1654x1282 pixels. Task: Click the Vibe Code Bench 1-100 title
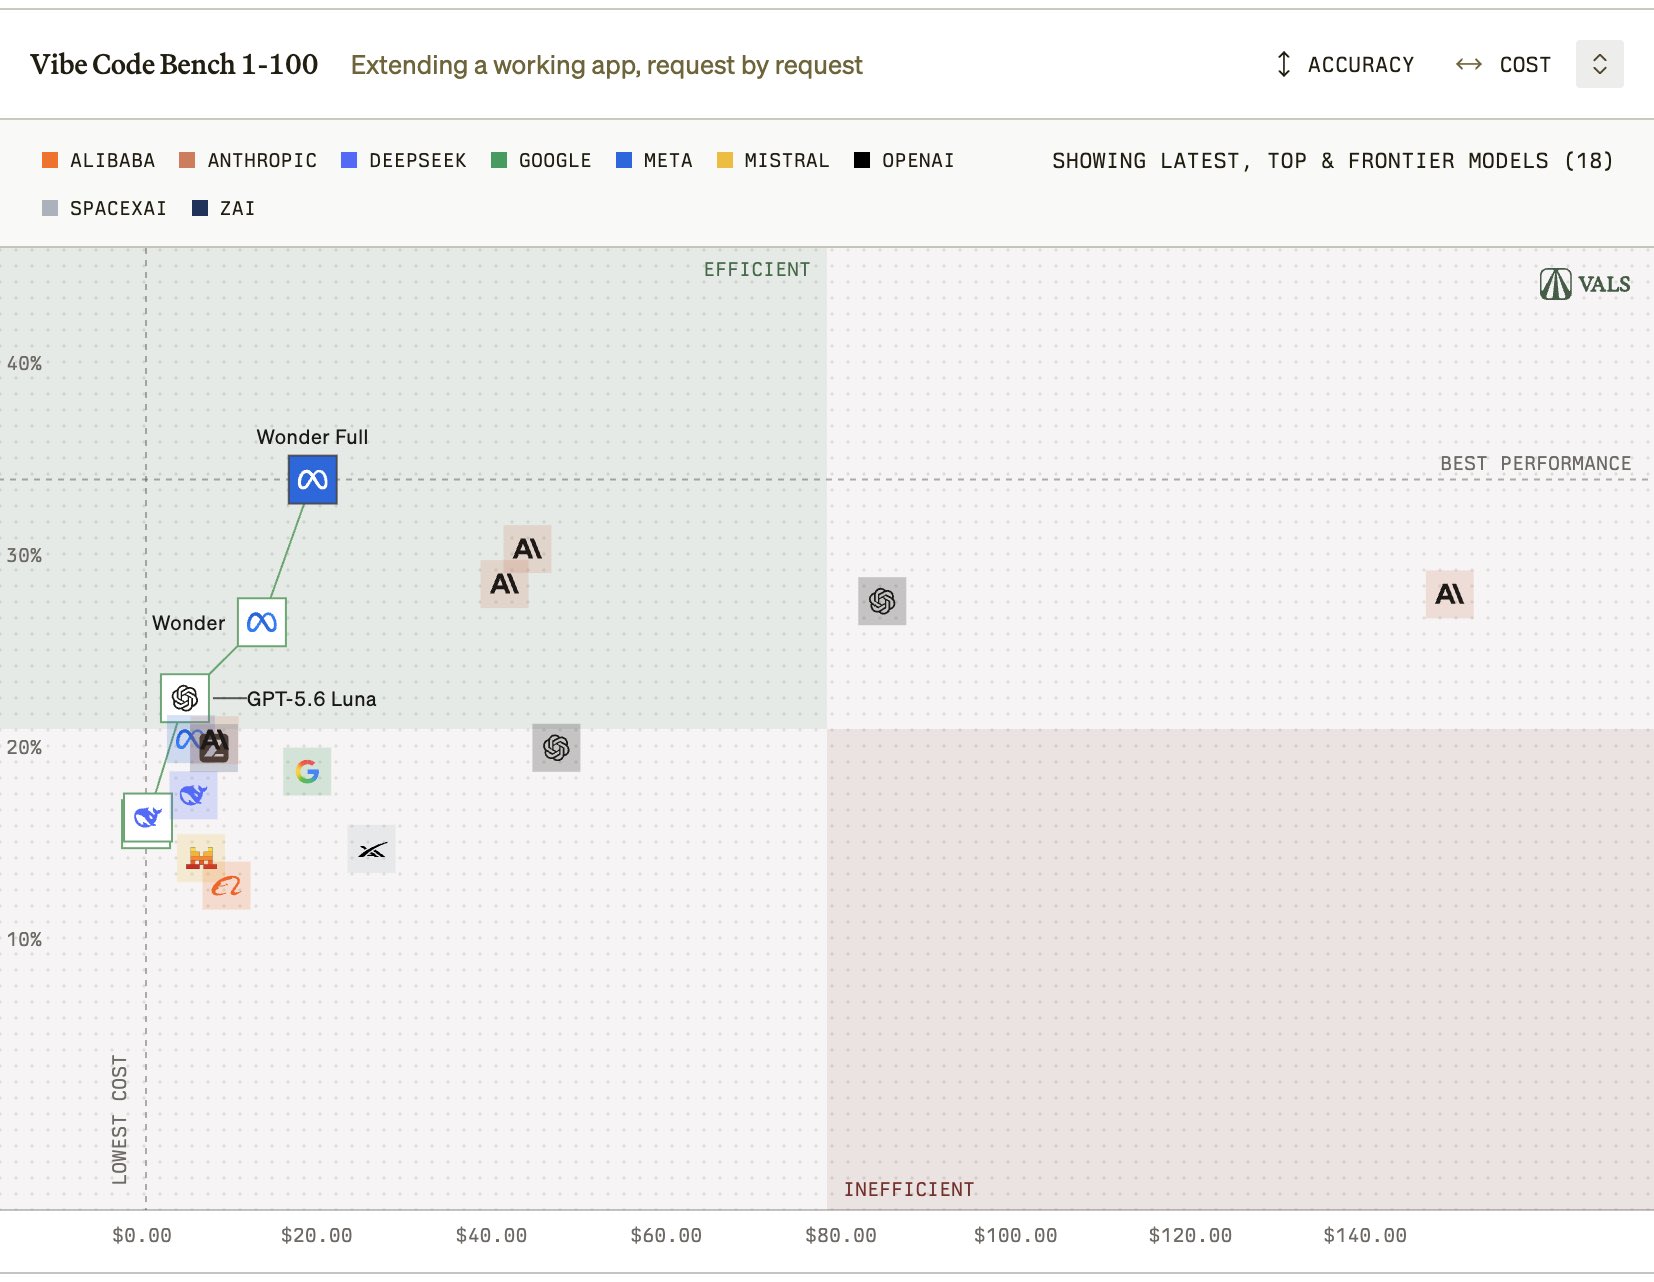(174, 64)
